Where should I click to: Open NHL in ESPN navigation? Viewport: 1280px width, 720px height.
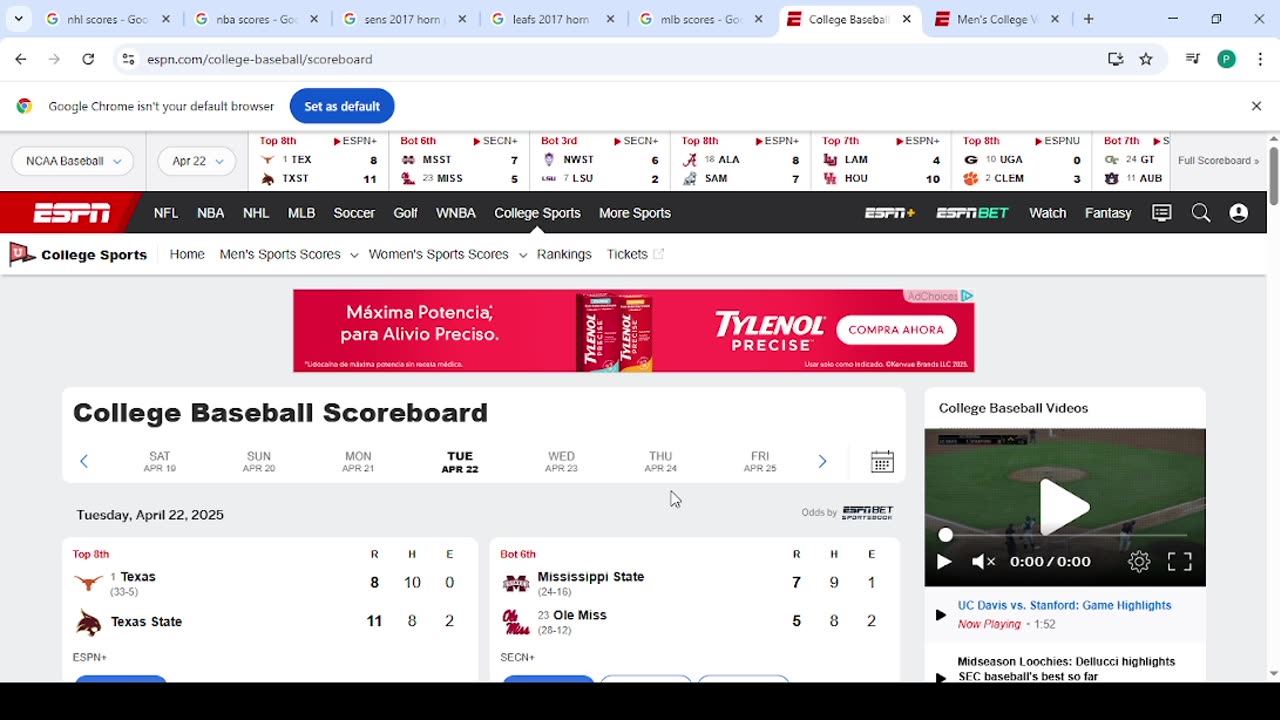click(x=256, y=213)
